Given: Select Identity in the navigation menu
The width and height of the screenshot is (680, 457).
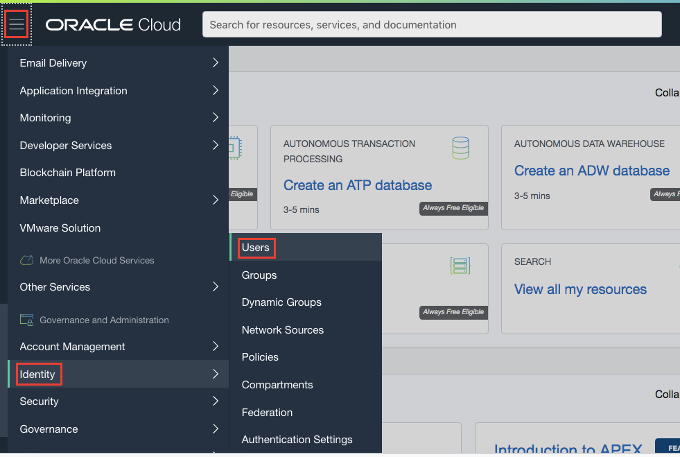Looking at the screenshot, I should 38,374.
